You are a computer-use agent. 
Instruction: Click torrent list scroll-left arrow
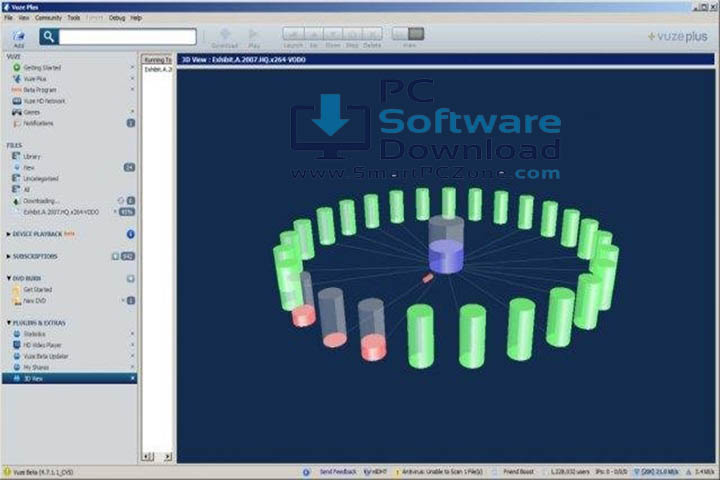click(147, 457)
